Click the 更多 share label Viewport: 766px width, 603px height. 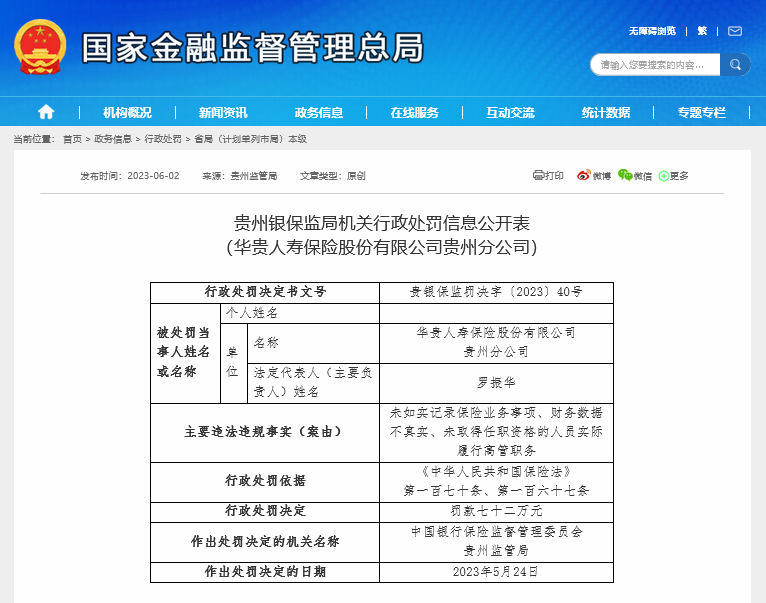coord(679,176)
